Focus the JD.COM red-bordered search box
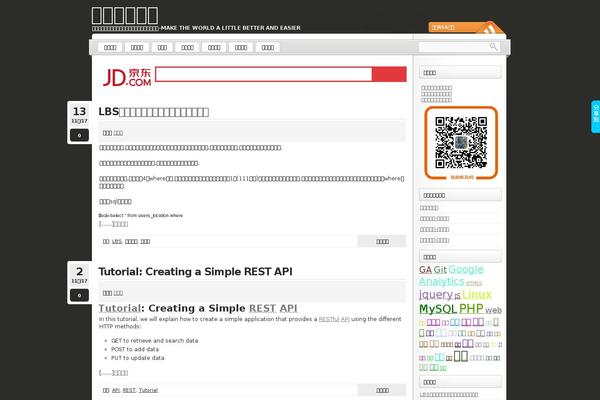 pos(263,74)
